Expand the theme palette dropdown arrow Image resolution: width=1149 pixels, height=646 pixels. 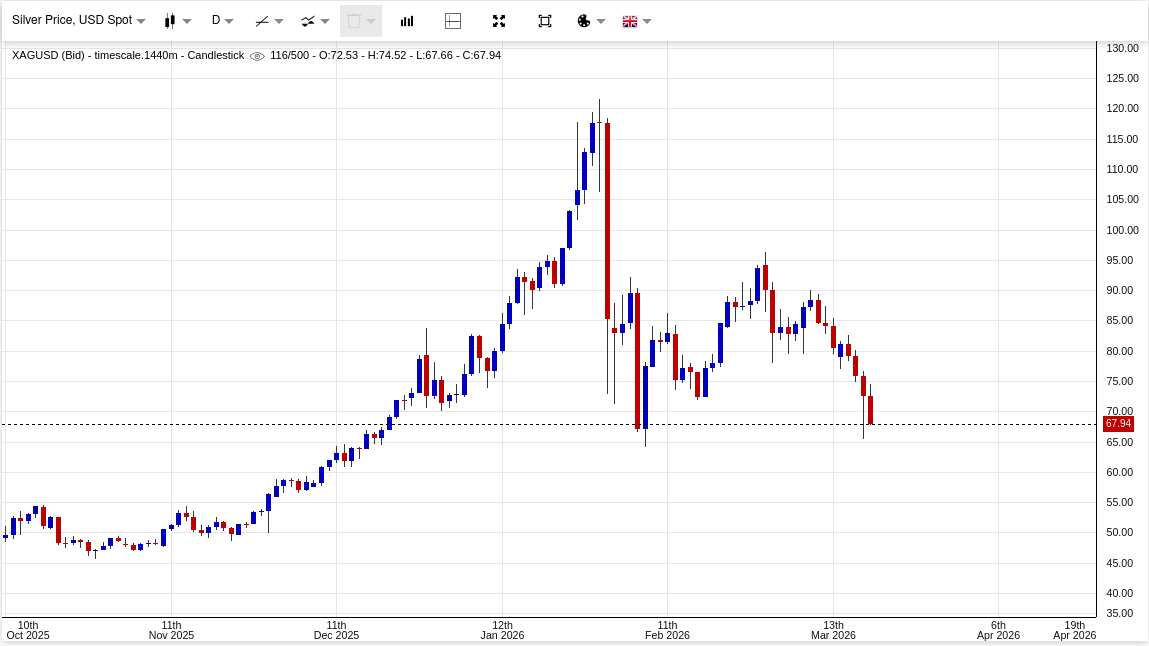[601, 21]
